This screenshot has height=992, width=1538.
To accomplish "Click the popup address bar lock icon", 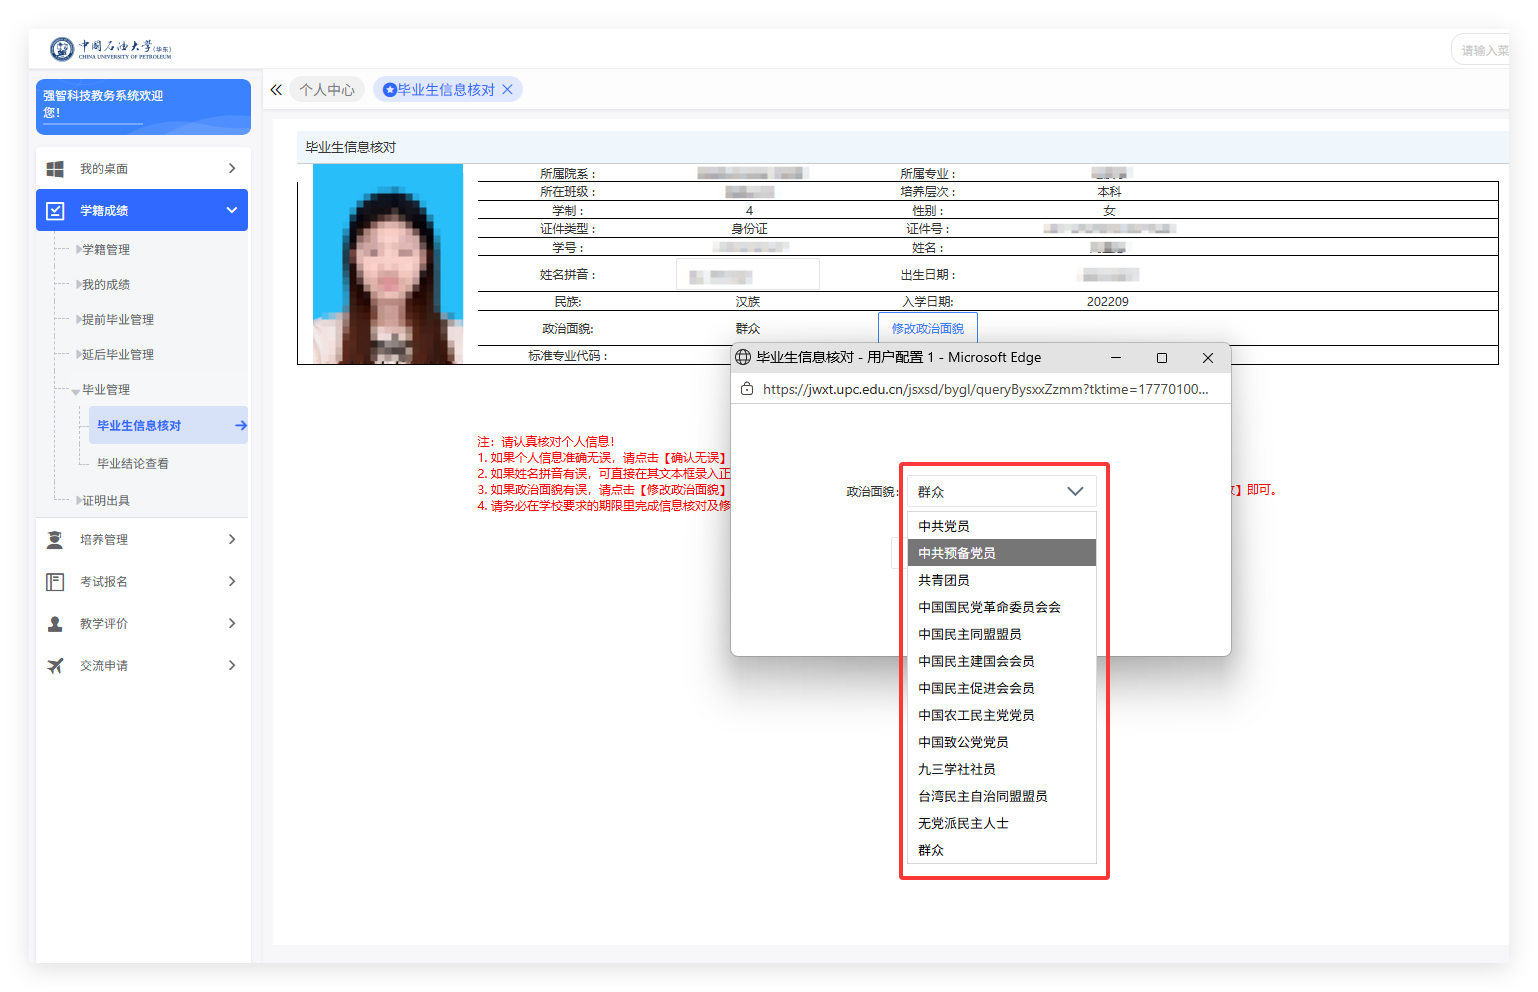I will point(747,389).
